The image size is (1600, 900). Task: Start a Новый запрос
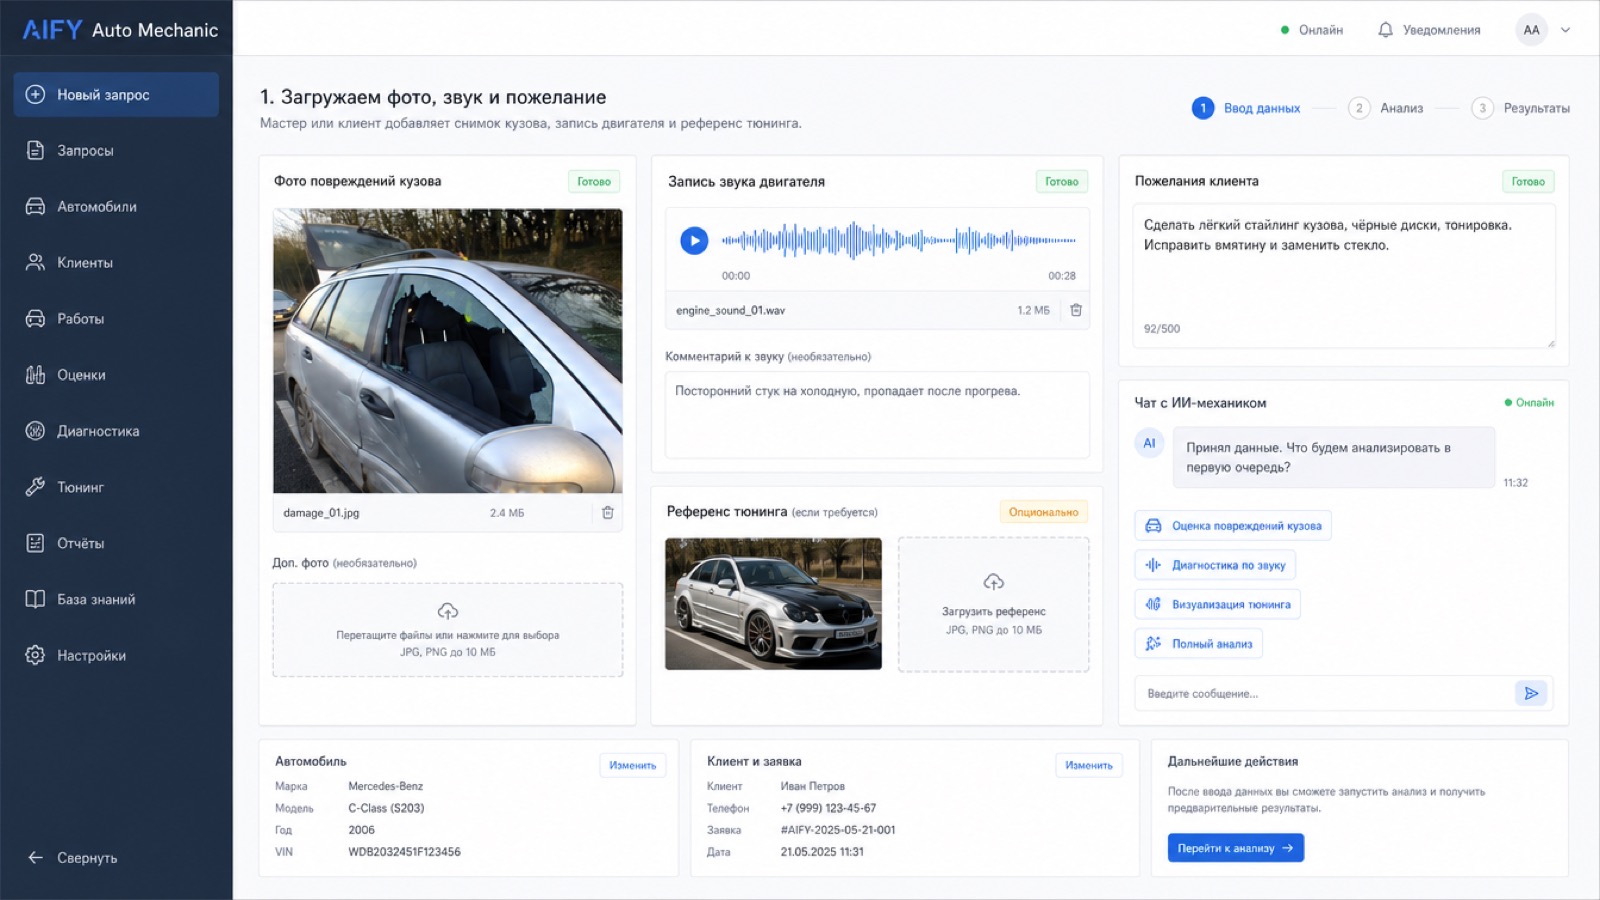pyautogui.click(x=116, y=94)
